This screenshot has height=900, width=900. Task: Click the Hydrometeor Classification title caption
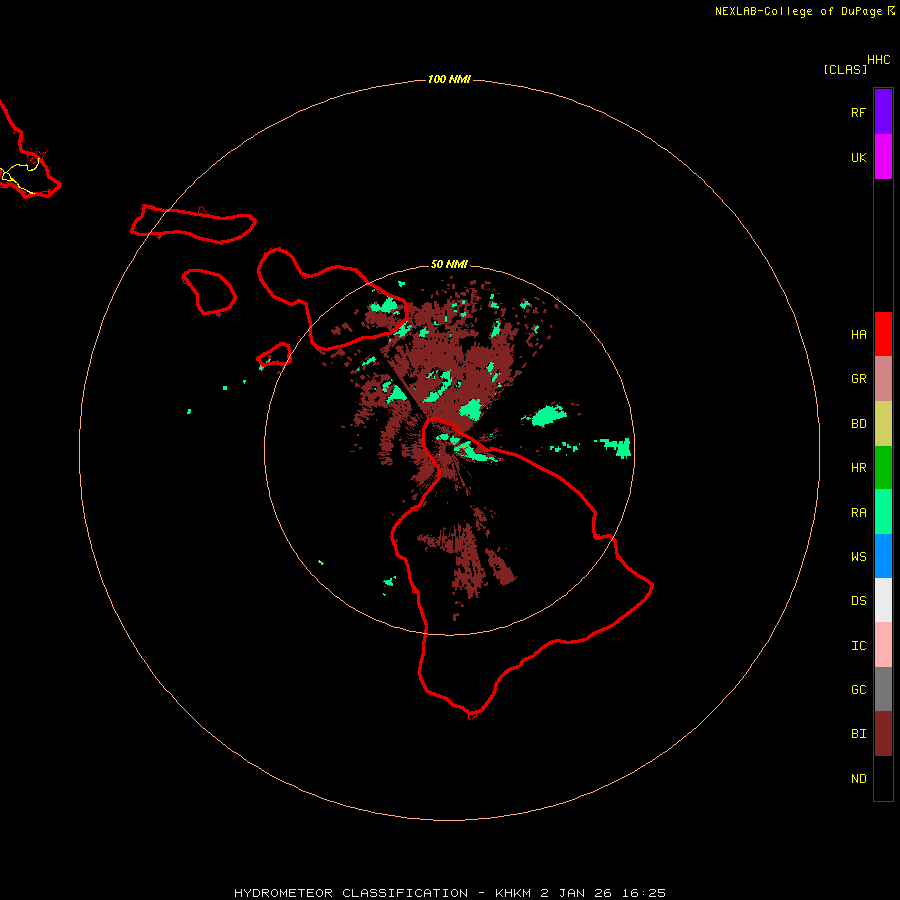449,893
